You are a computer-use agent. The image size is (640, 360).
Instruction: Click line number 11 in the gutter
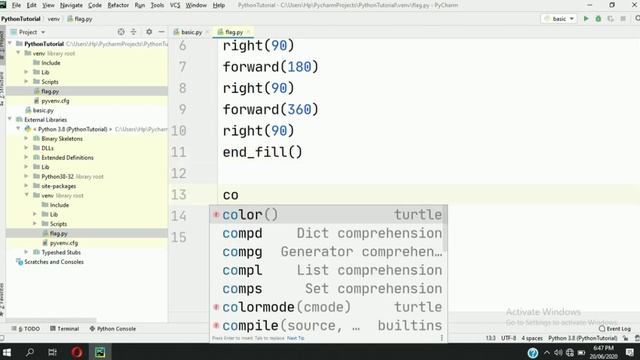click(x=179, y=152)
